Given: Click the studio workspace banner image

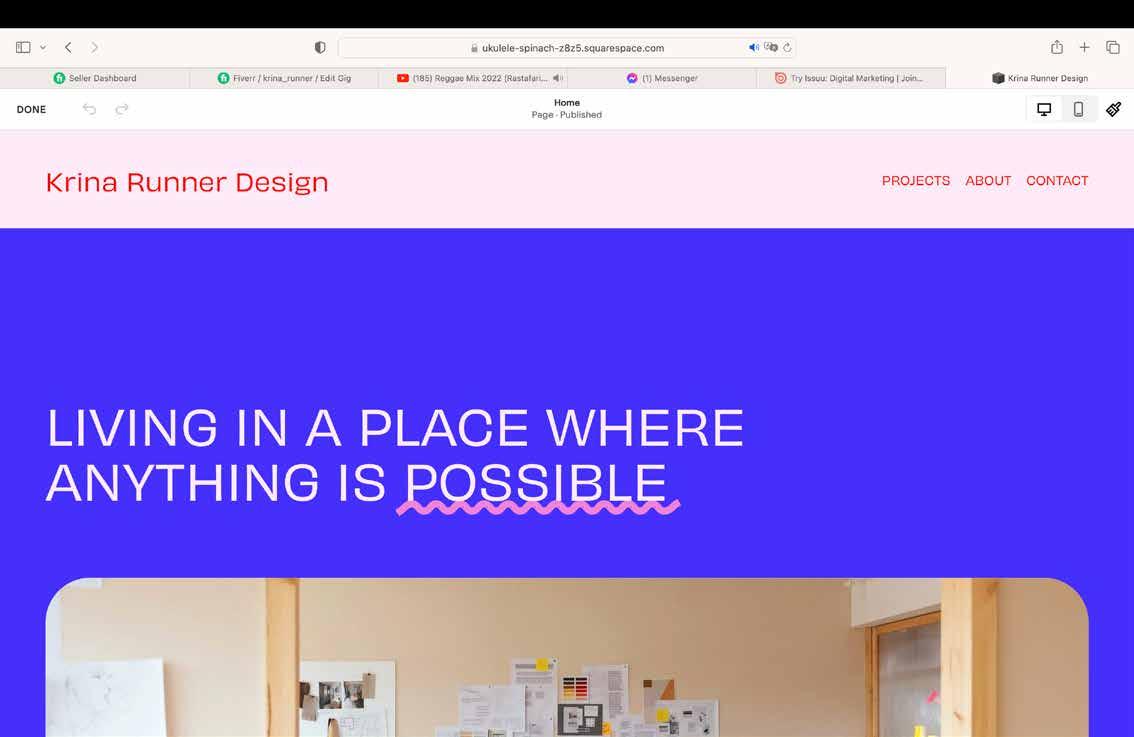Looking at the screenshot, I should 567,657.
